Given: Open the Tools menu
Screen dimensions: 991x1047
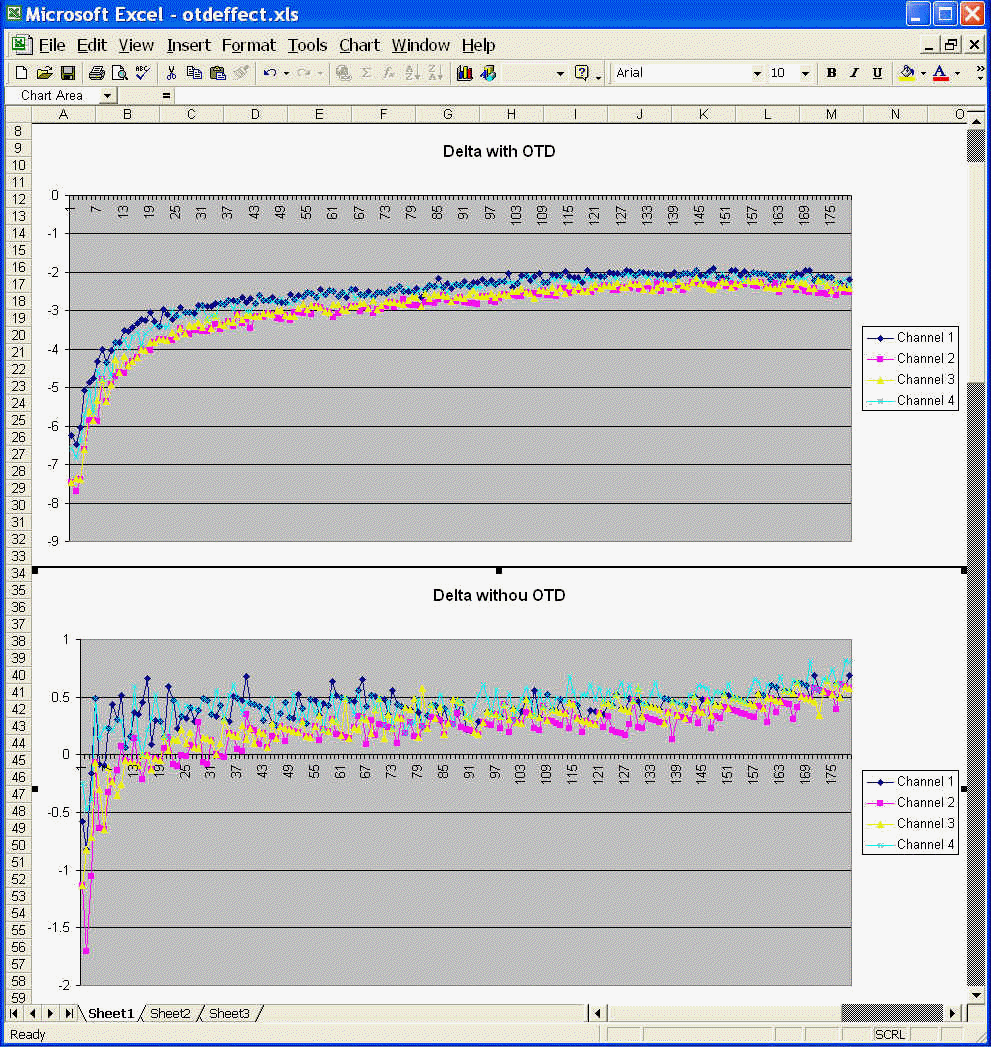Looking at the screenshot, I should pyautogui.click(x=307, y=45).
